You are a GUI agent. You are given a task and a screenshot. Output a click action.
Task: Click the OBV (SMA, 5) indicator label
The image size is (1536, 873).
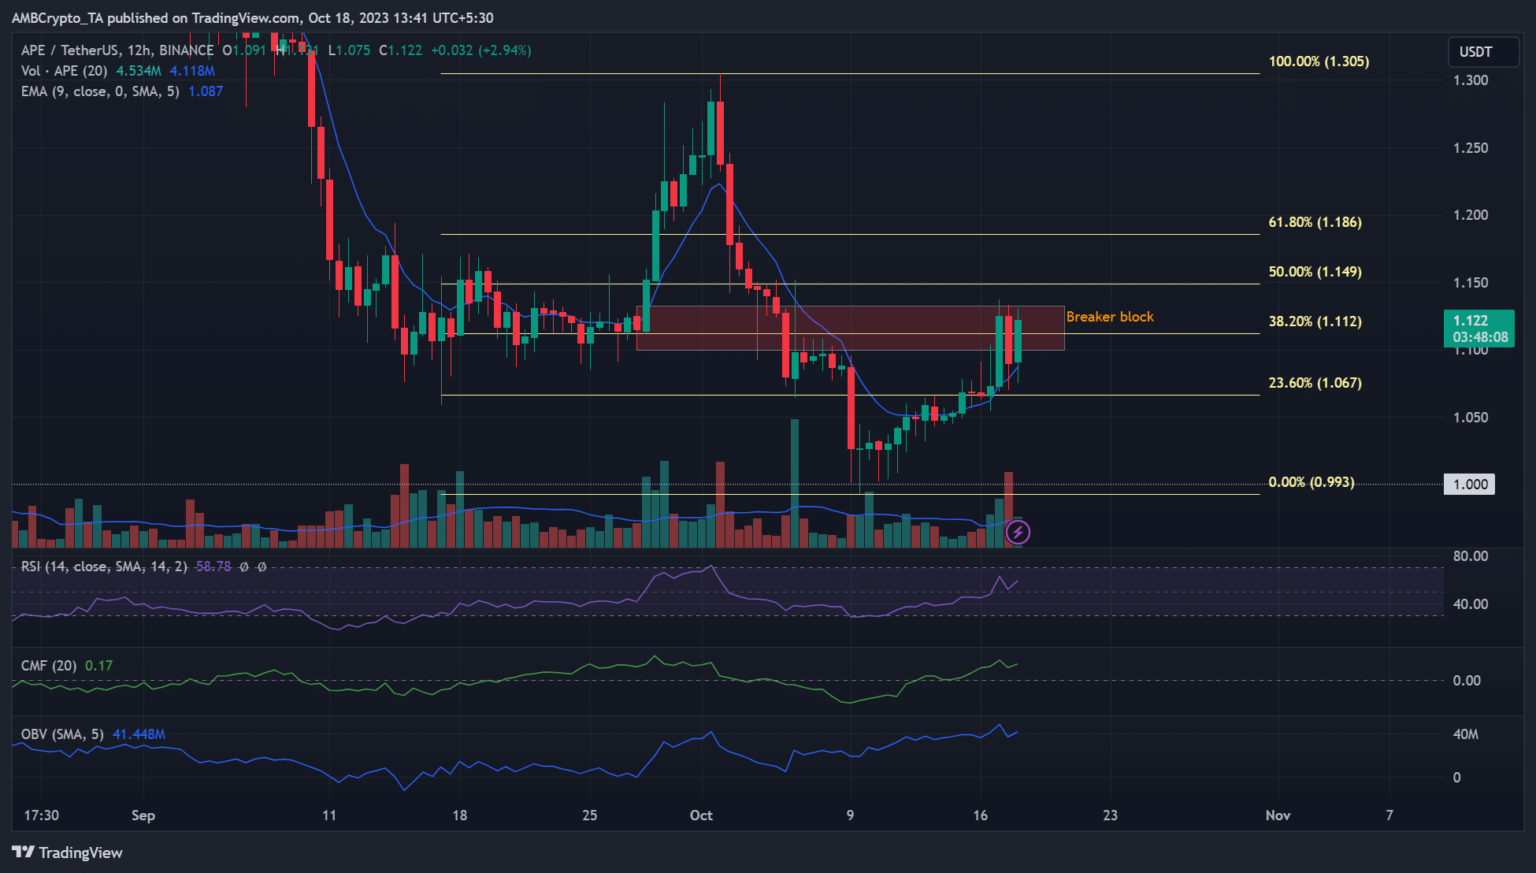[62, 734]
